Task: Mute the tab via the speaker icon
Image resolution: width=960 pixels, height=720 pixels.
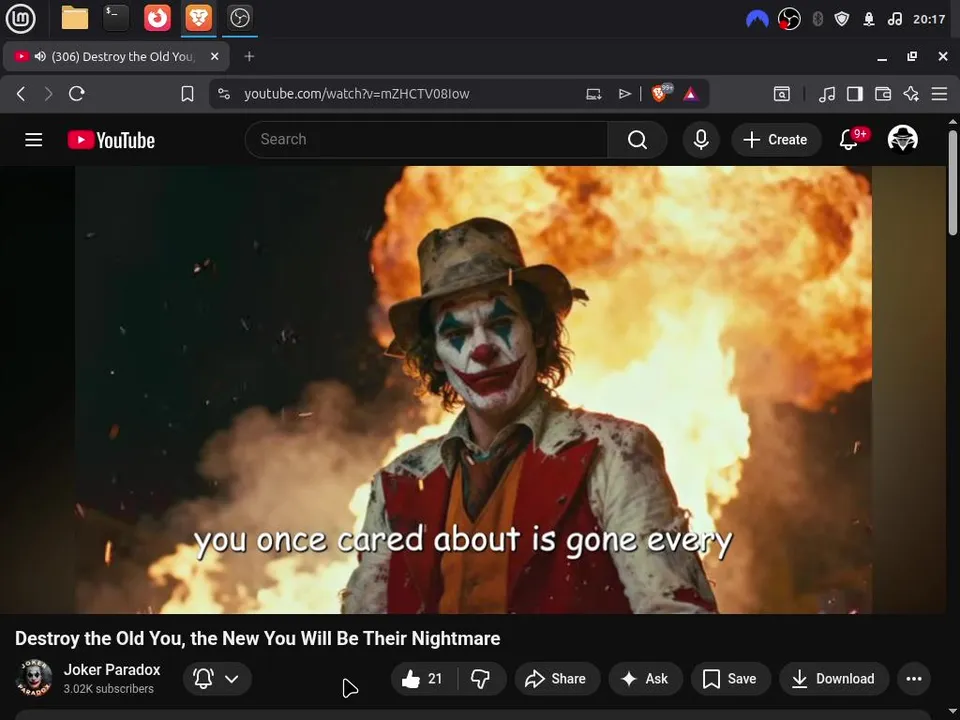Action: point(40,56)
